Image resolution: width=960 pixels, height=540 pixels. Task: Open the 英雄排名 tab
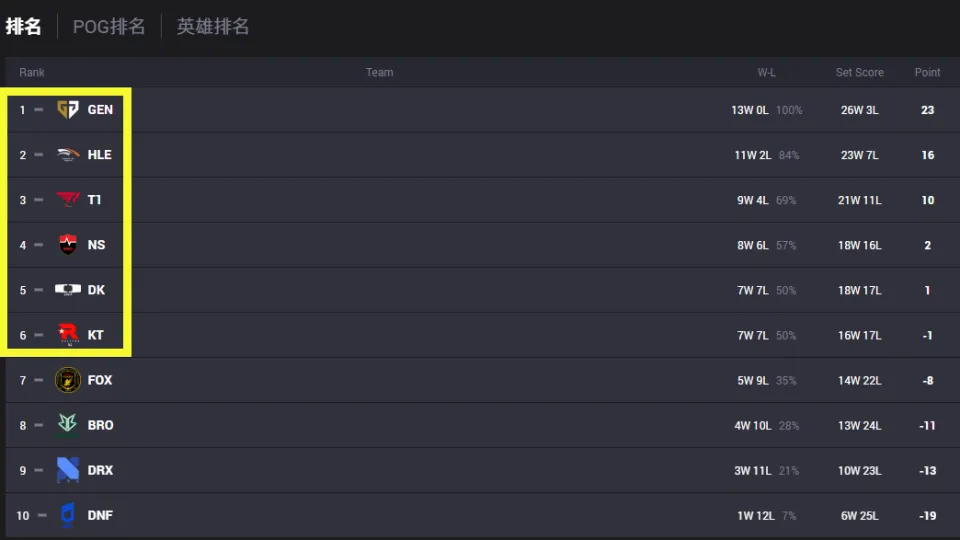pyautogui.click(x=213, y=27)
